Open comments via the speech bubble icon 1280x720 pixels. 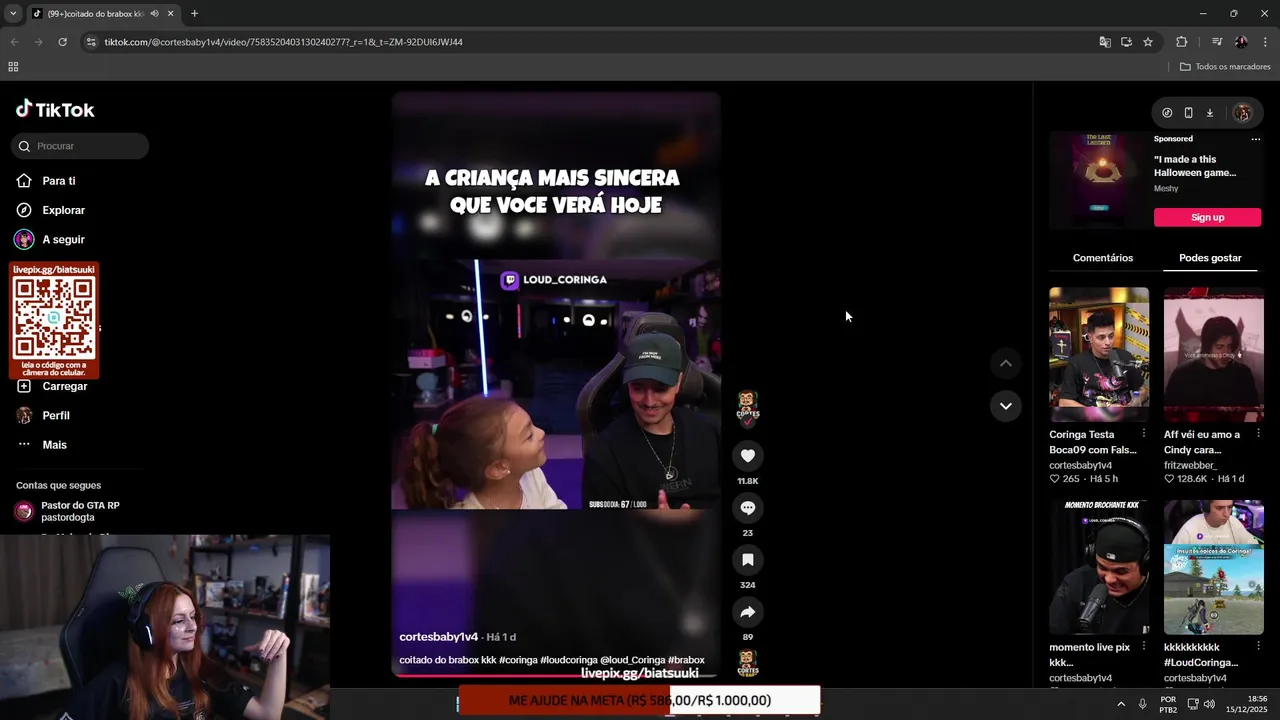click(747, 508)
